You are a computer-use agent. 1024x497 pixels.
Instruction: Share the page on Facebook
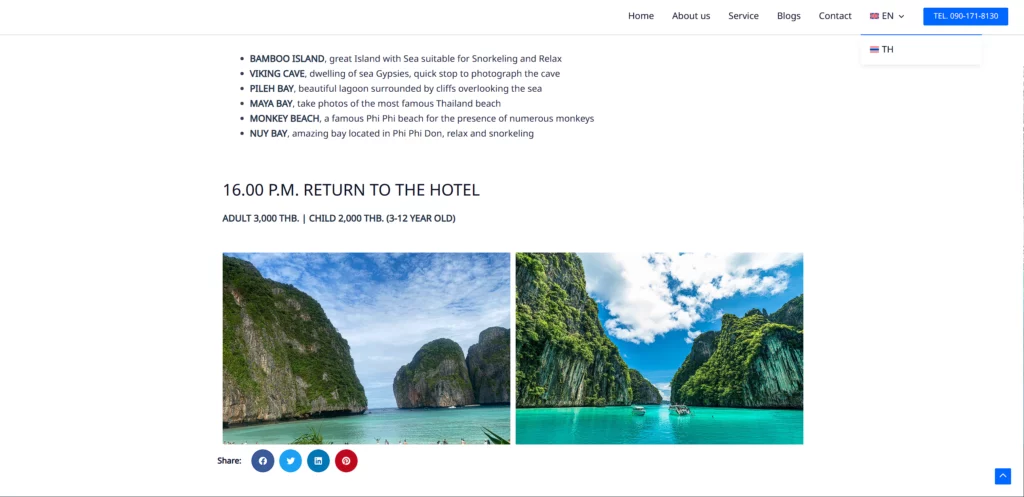pyautogui.click(x=263, y=461)
